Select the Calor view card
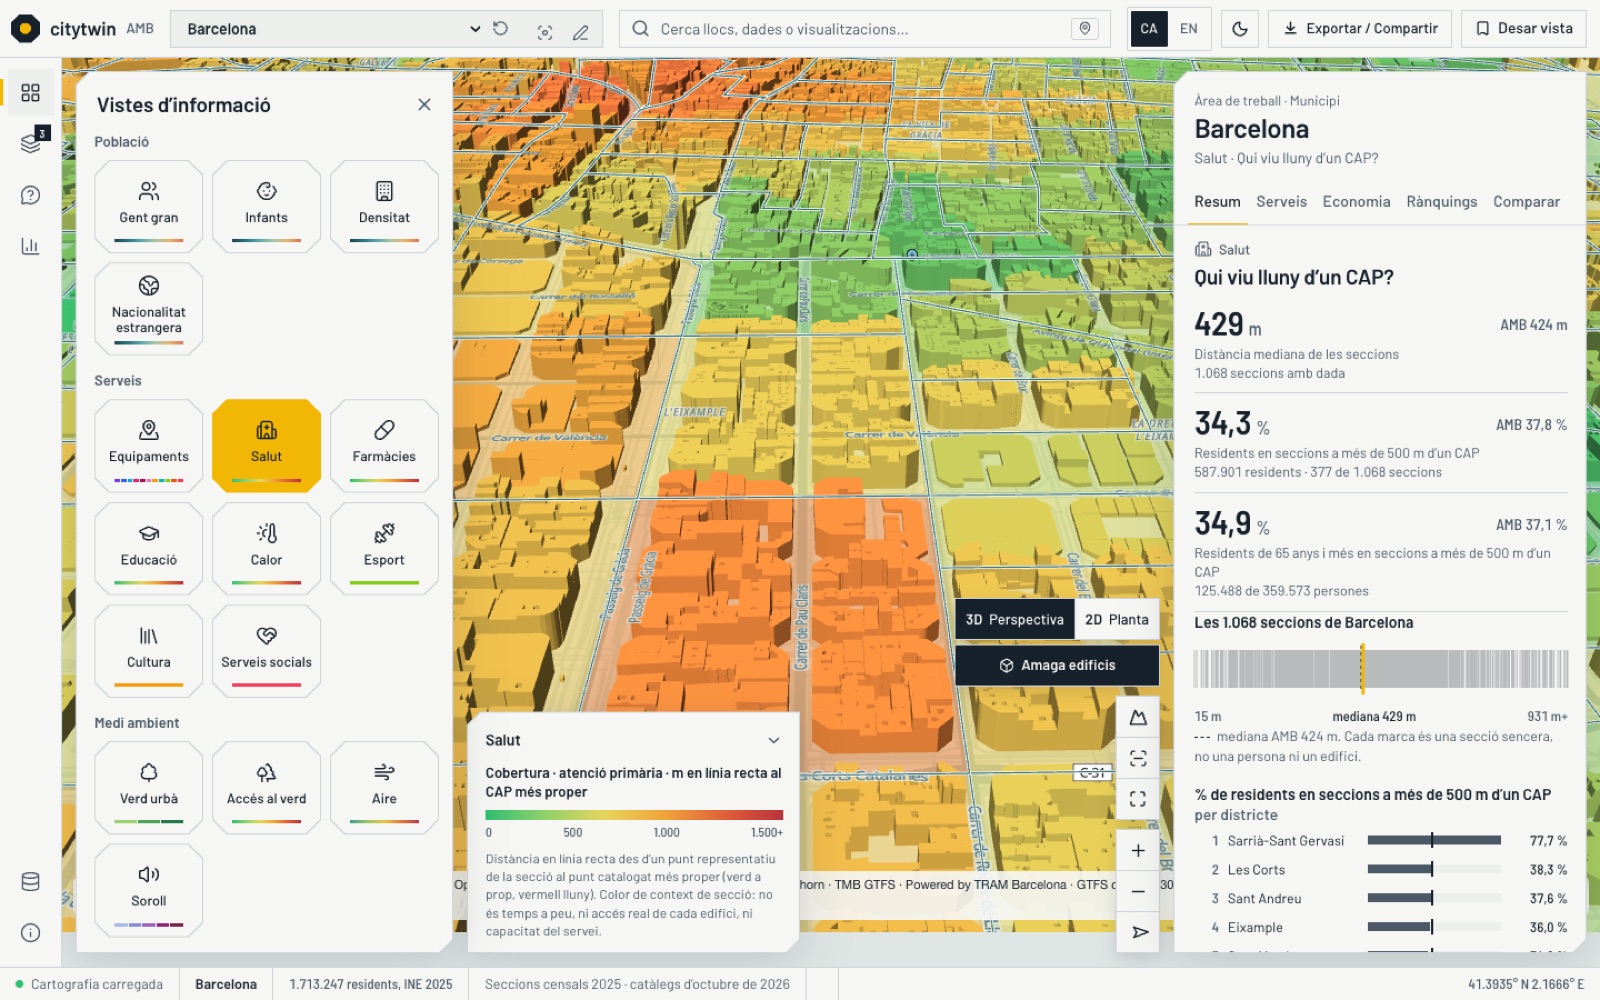The height and width of the screenshot is (1000, 1600). [266, 549]
